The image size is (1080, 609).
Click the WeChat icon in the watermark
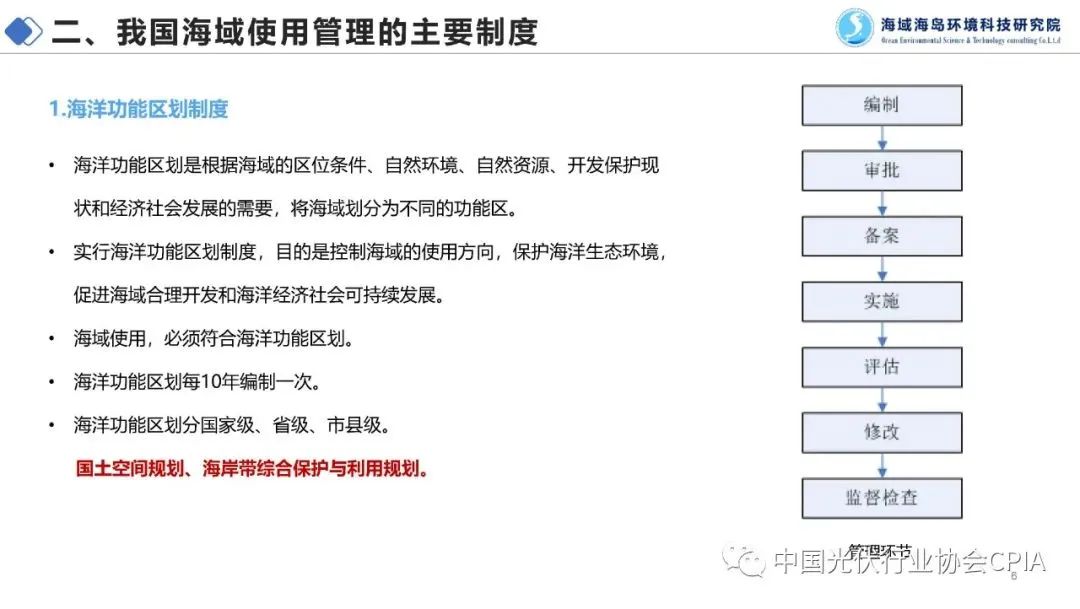[x=746, y=561]
